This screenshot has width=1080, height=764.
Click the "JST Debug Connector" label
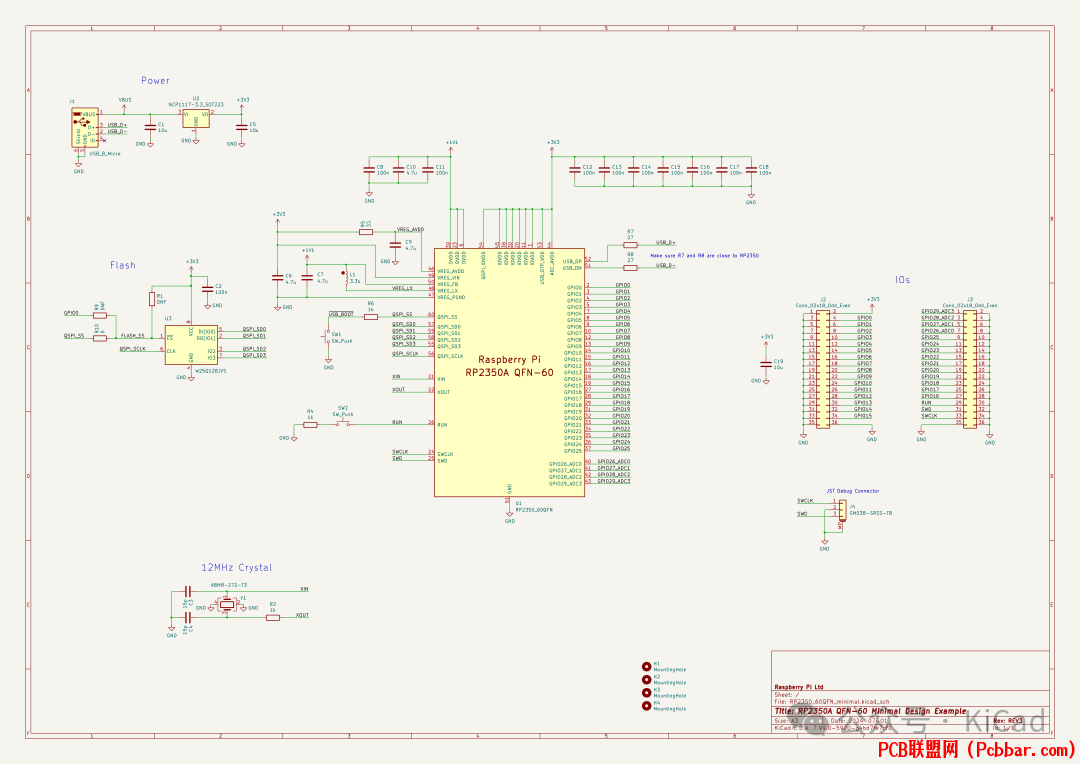[853, 491]
